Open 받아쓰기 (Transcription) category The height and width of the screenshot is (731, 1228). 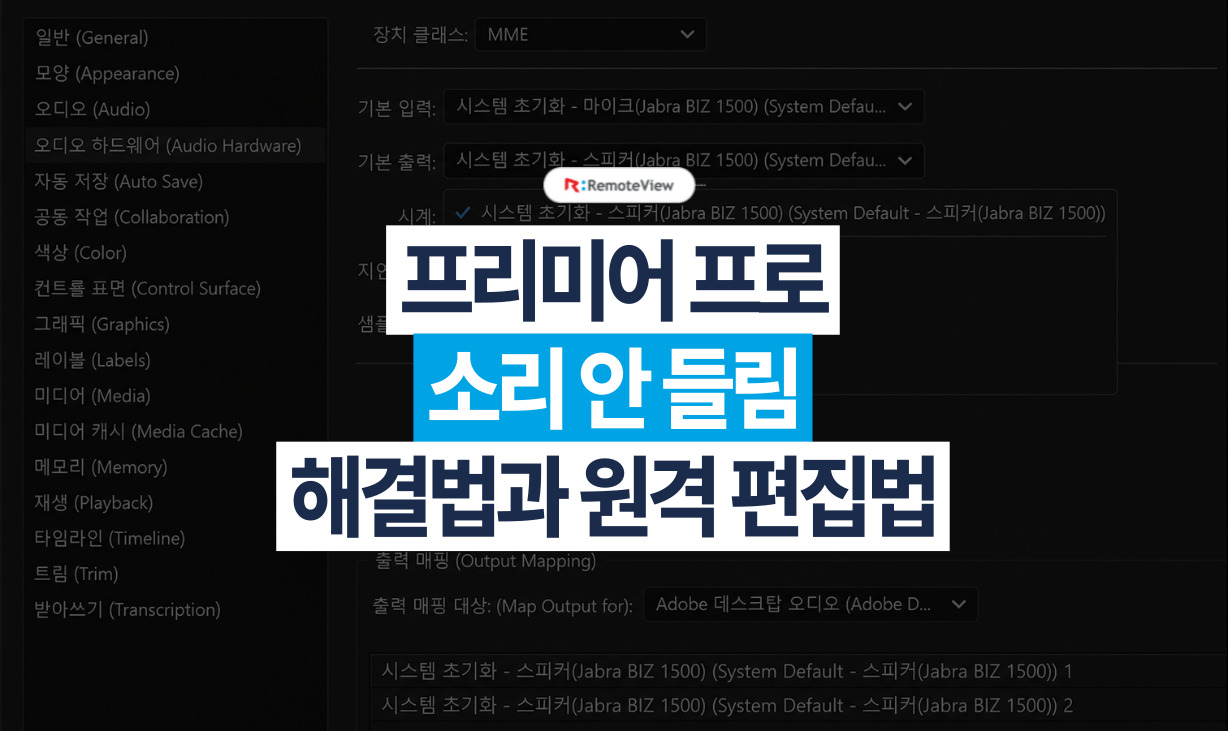tap(127, 610)
